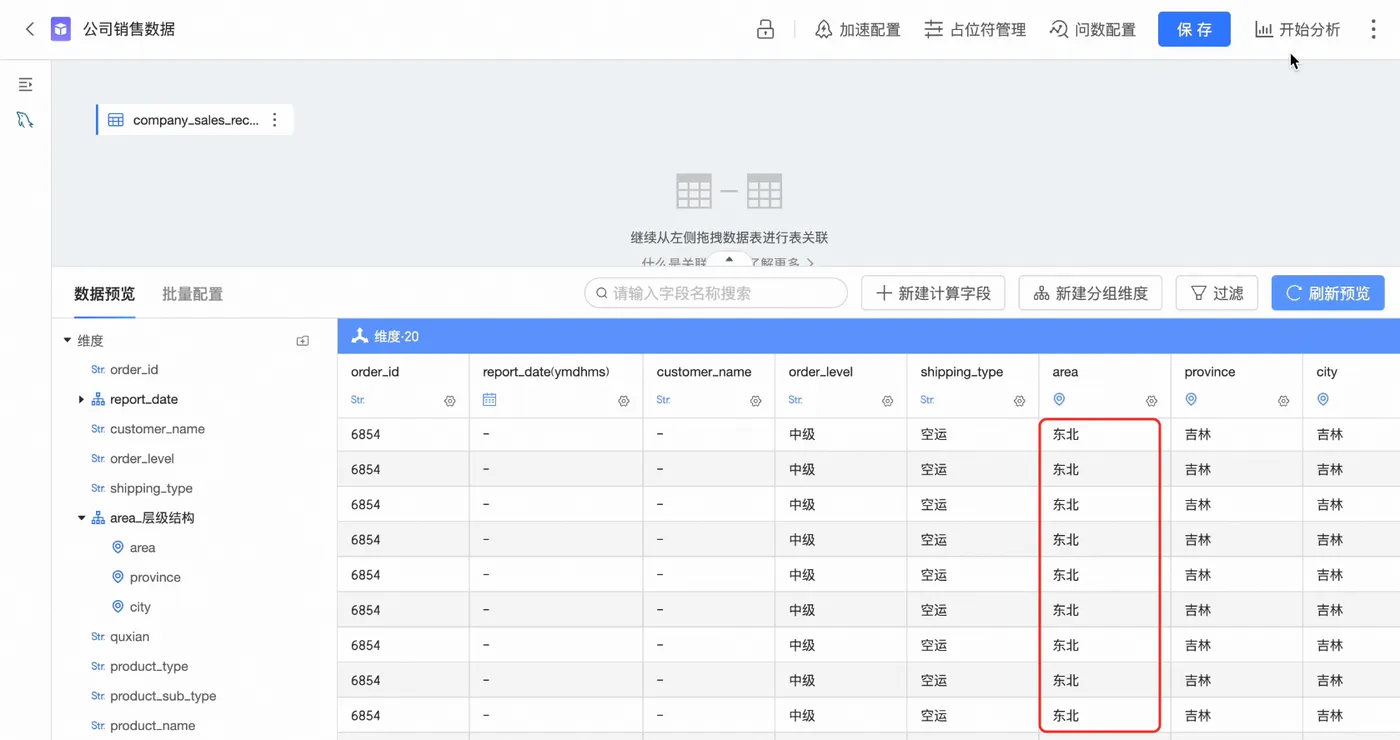Select product_sub_type in dimension tree
1400x740 pixels.
click(163, 696)
